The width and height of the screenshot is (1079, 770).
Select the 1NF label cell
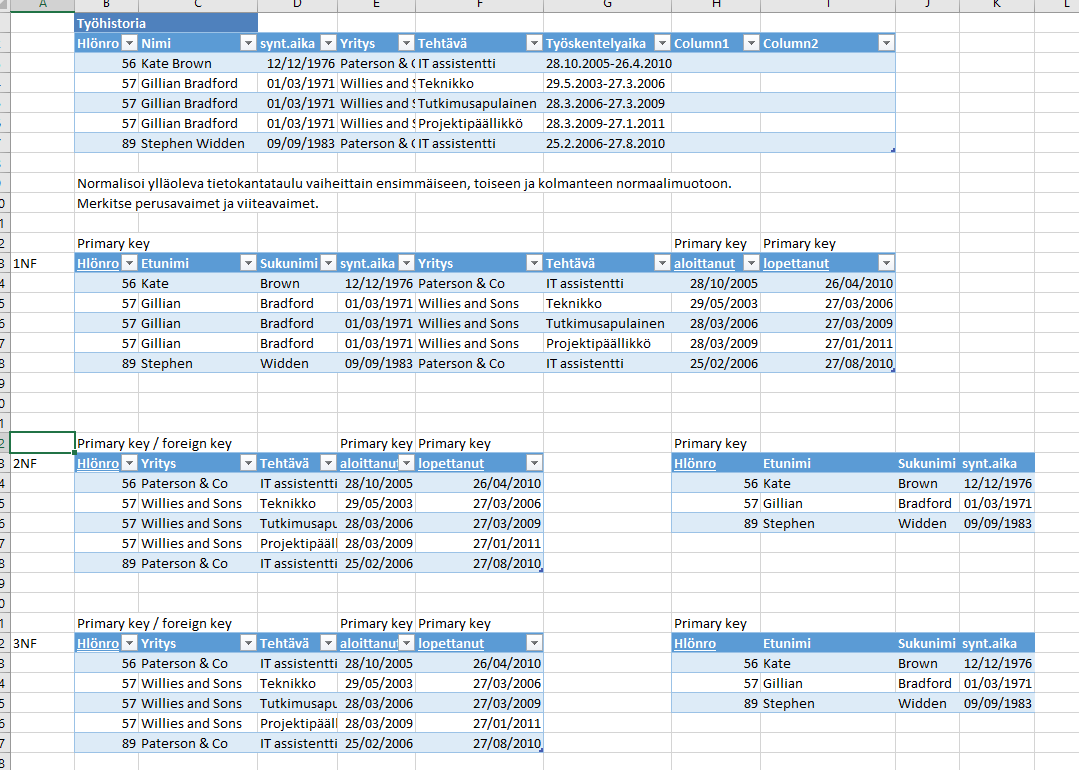pyautogui.click(x=41, y=263)
